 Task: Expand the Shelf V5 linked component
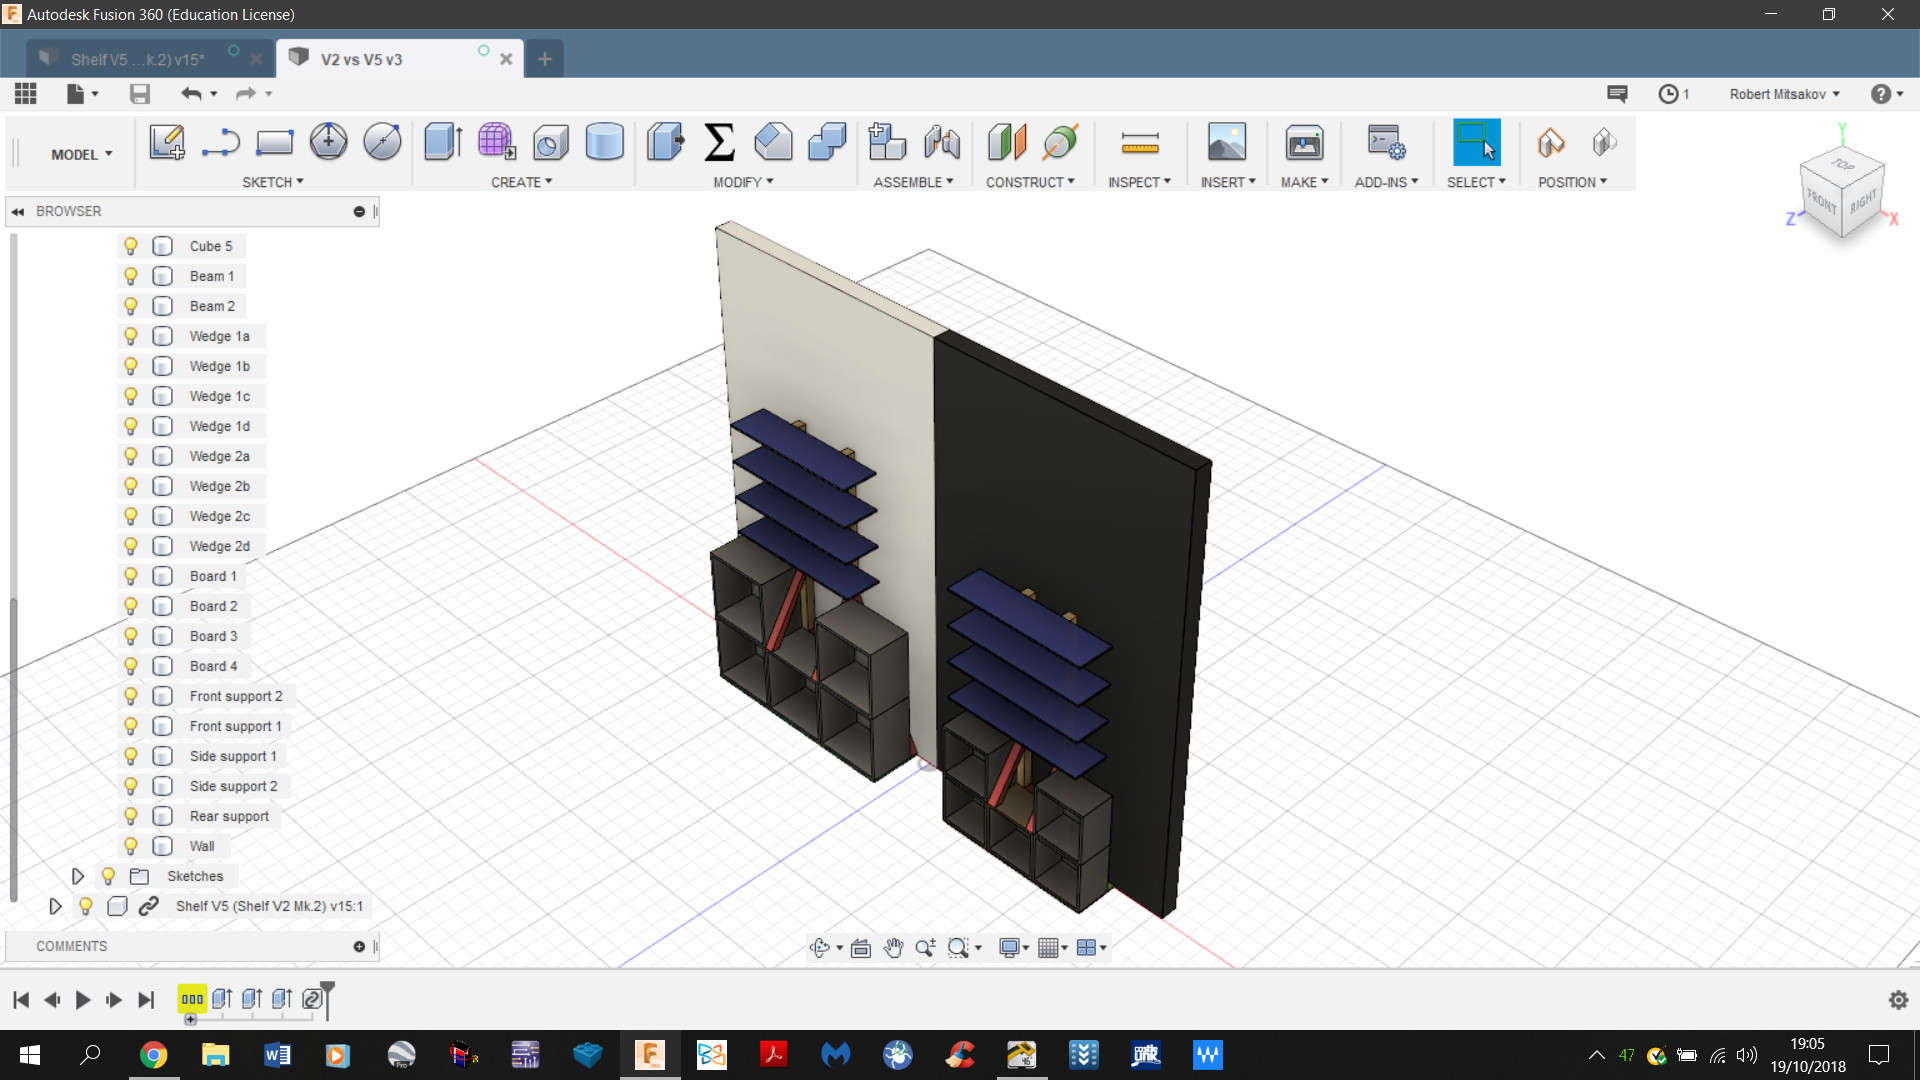[55, 906]
